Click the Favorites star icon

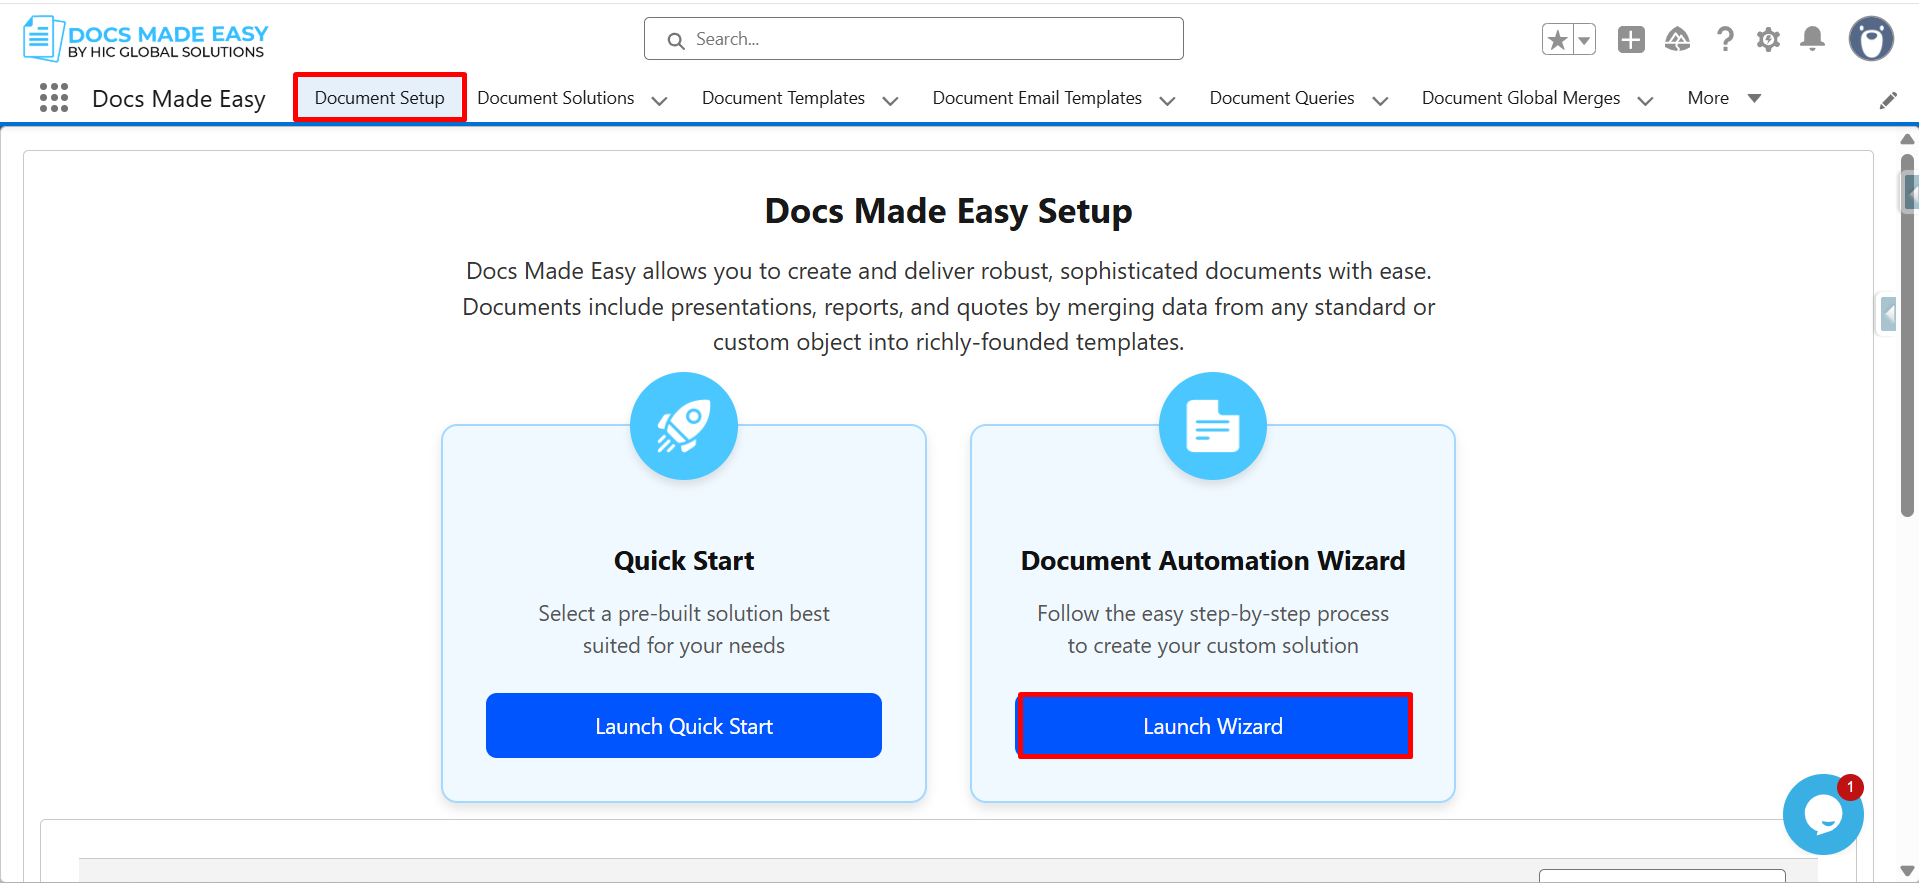coord(1557,40)
